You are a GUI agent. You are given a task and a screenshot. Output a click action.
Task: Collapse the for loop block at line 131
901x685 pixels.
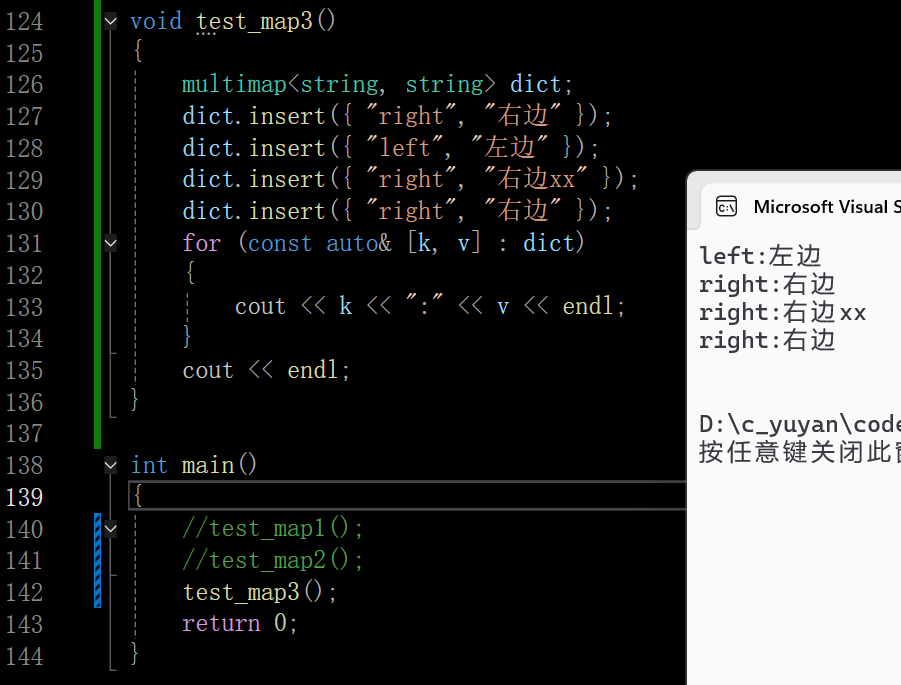click(110, 243)
